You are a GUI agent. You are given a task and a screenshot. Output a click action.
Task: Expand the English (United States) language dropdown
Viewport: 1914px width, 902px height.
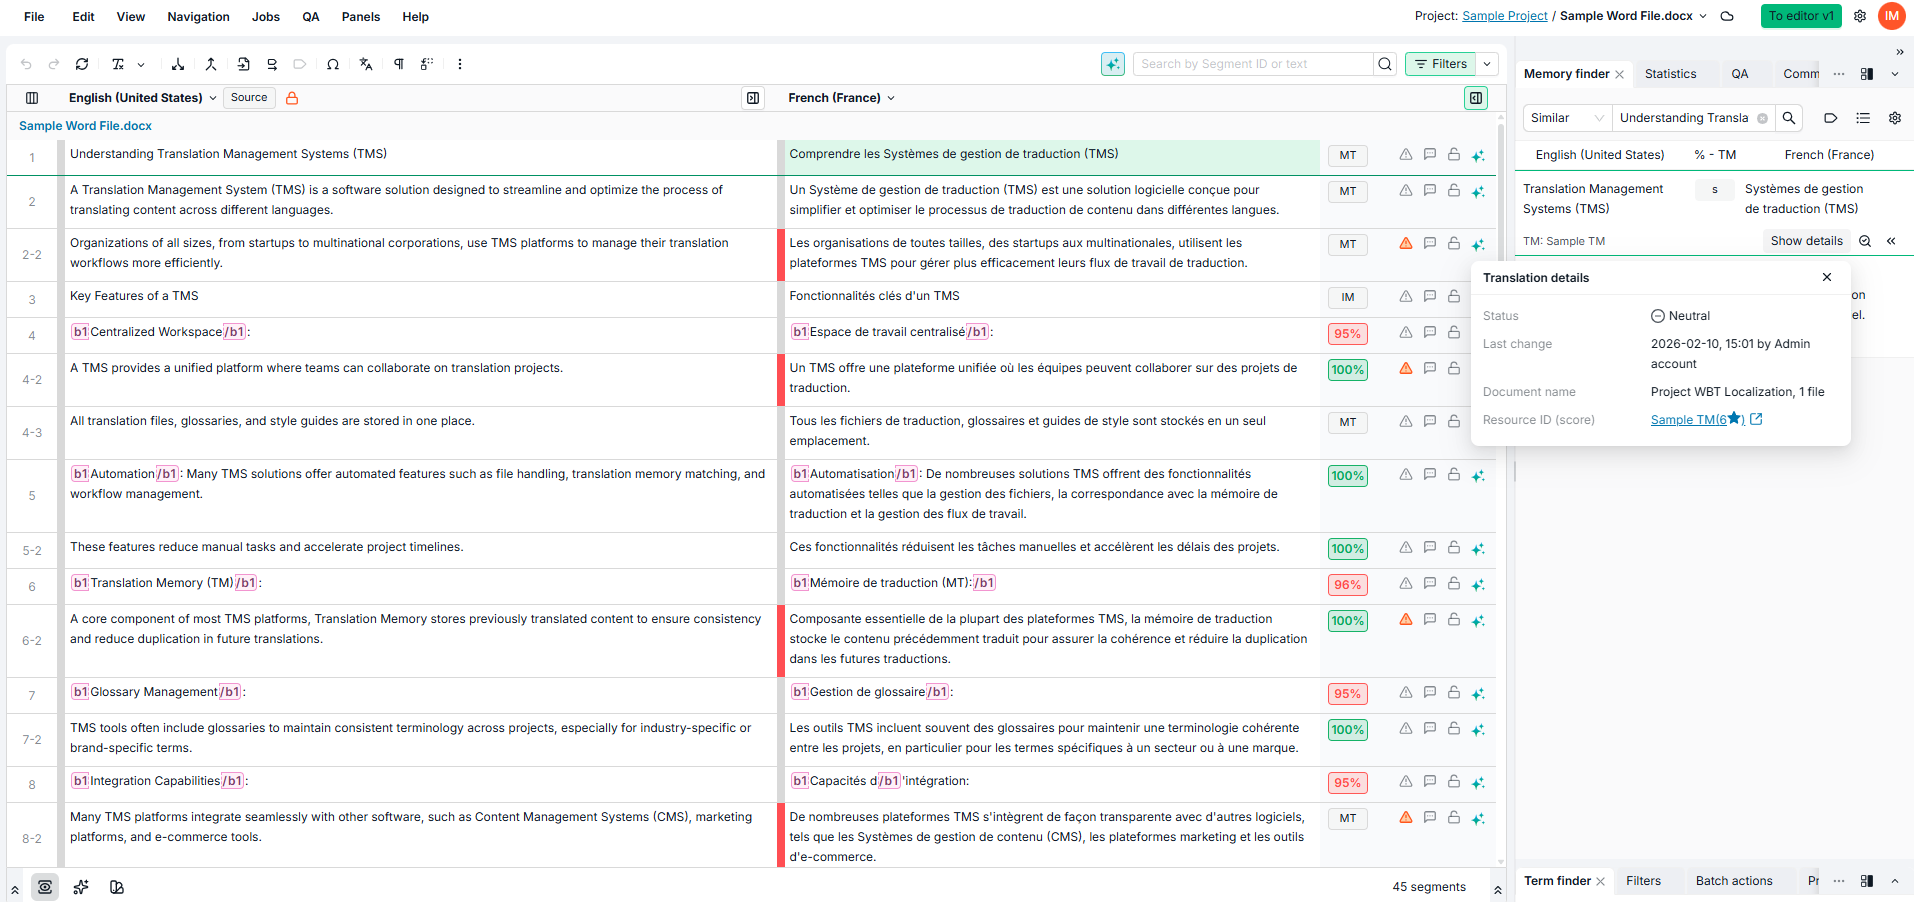[142, 98]
